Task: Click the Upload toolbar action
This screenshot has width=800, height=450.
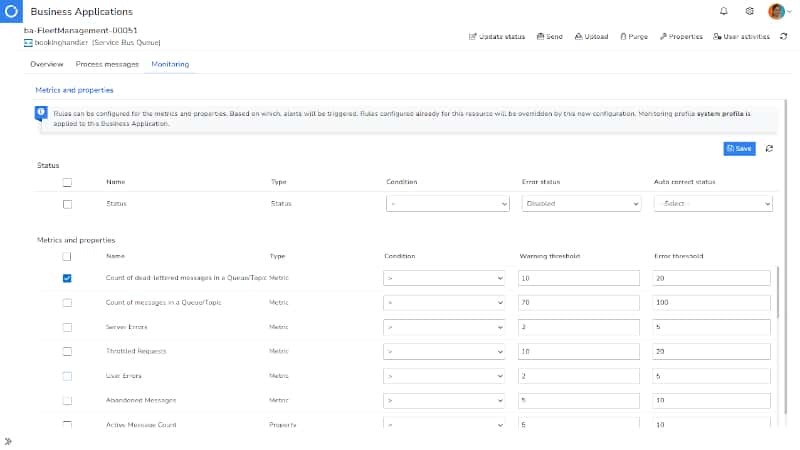Action: point(591,36)
